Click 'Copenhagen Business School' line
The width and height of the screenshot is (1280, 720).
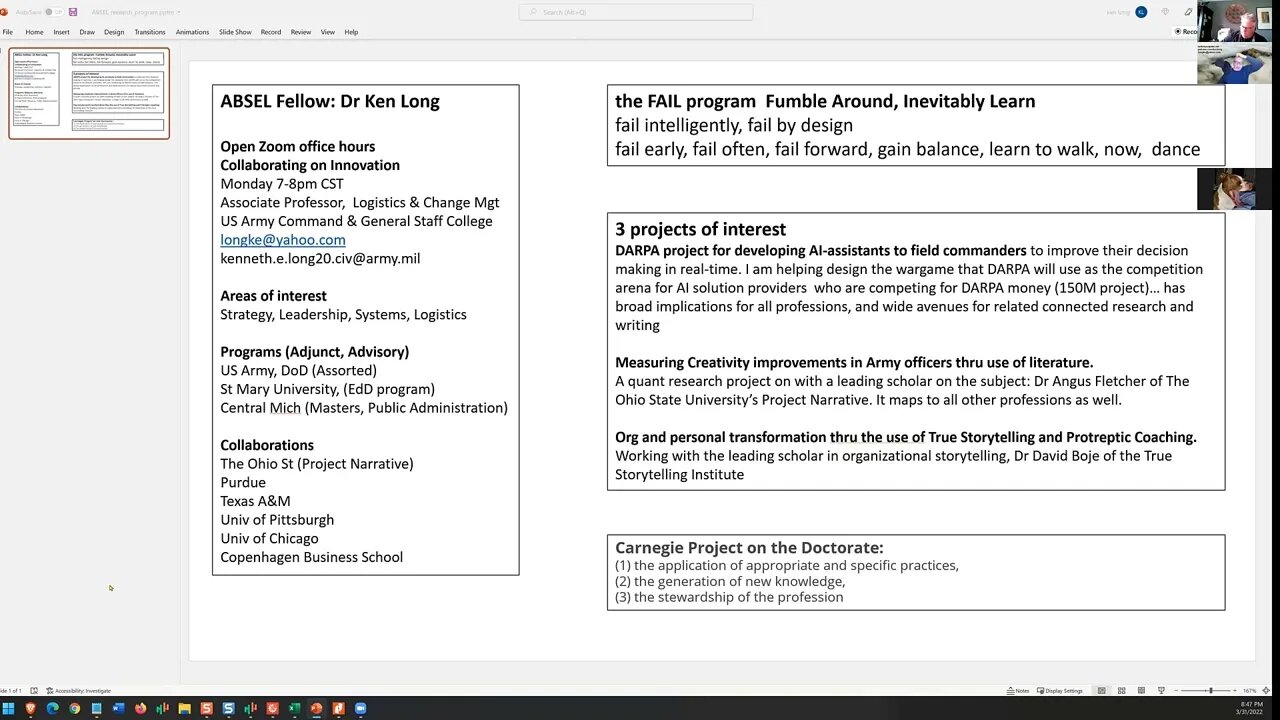(x=312, y=557)
